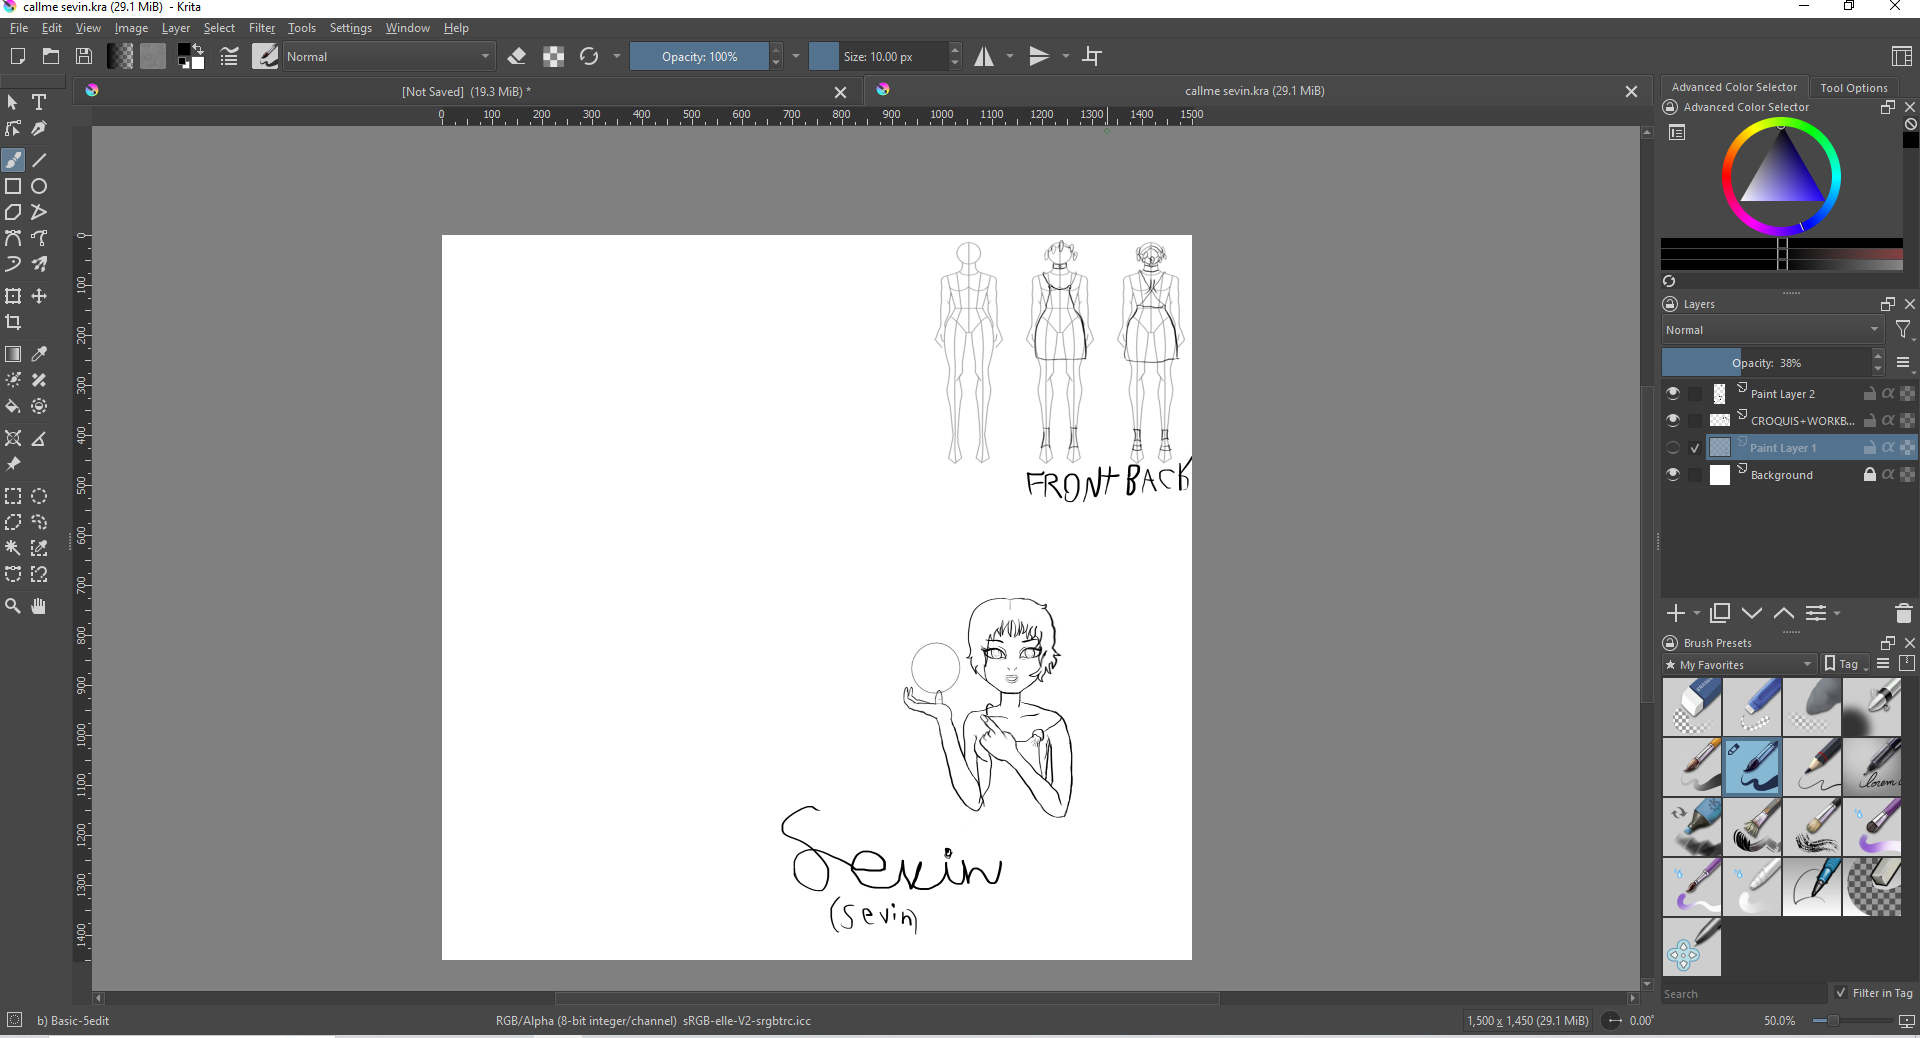The image size is (1920, 1038).
Task: Open the layer blending mode dropdown
Action: (x=1773, y=330)
